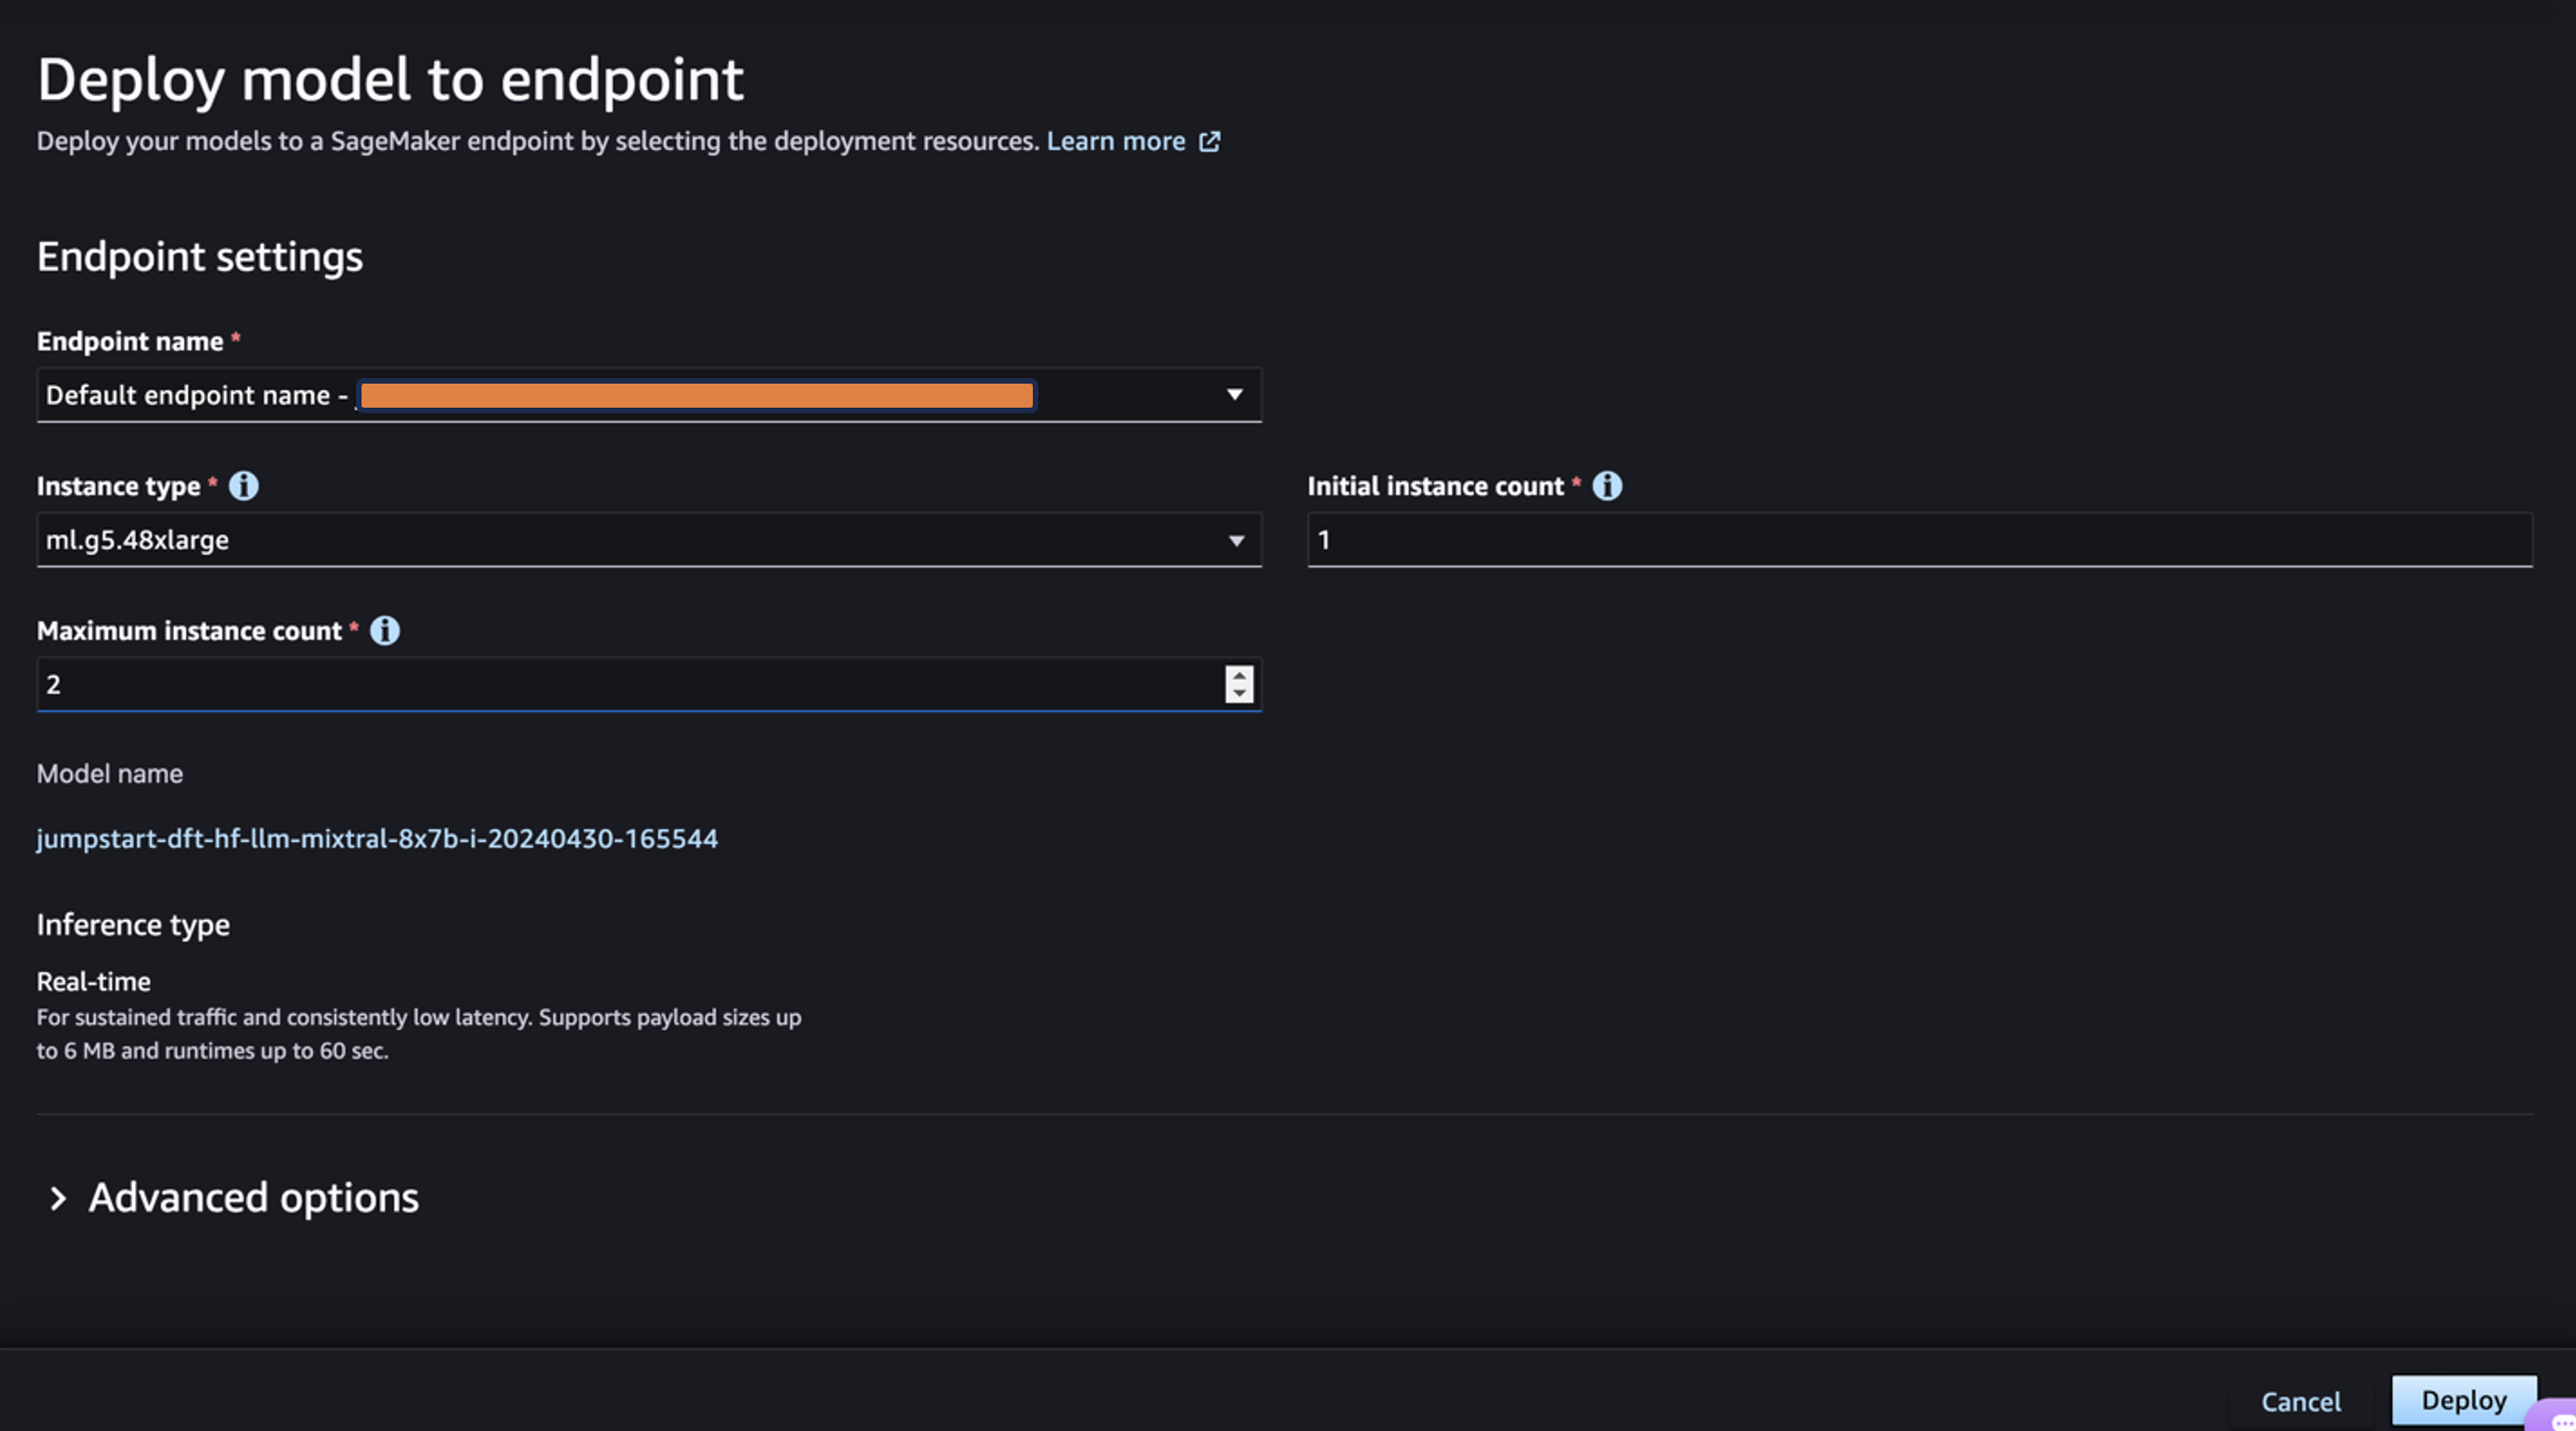This screenshot has width=2576, height=1431.
Task: Click the Maximum instance count info icon
Action: [385, 631]
